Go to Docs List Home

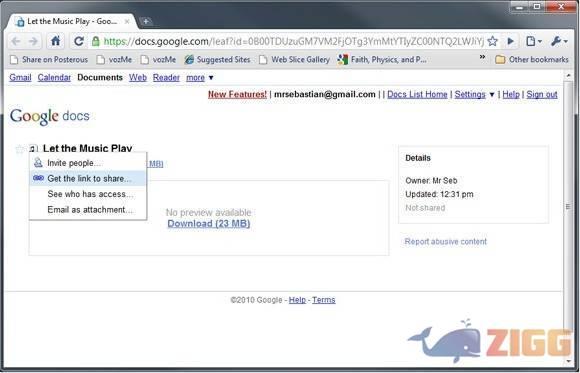[x=417, y=94]
